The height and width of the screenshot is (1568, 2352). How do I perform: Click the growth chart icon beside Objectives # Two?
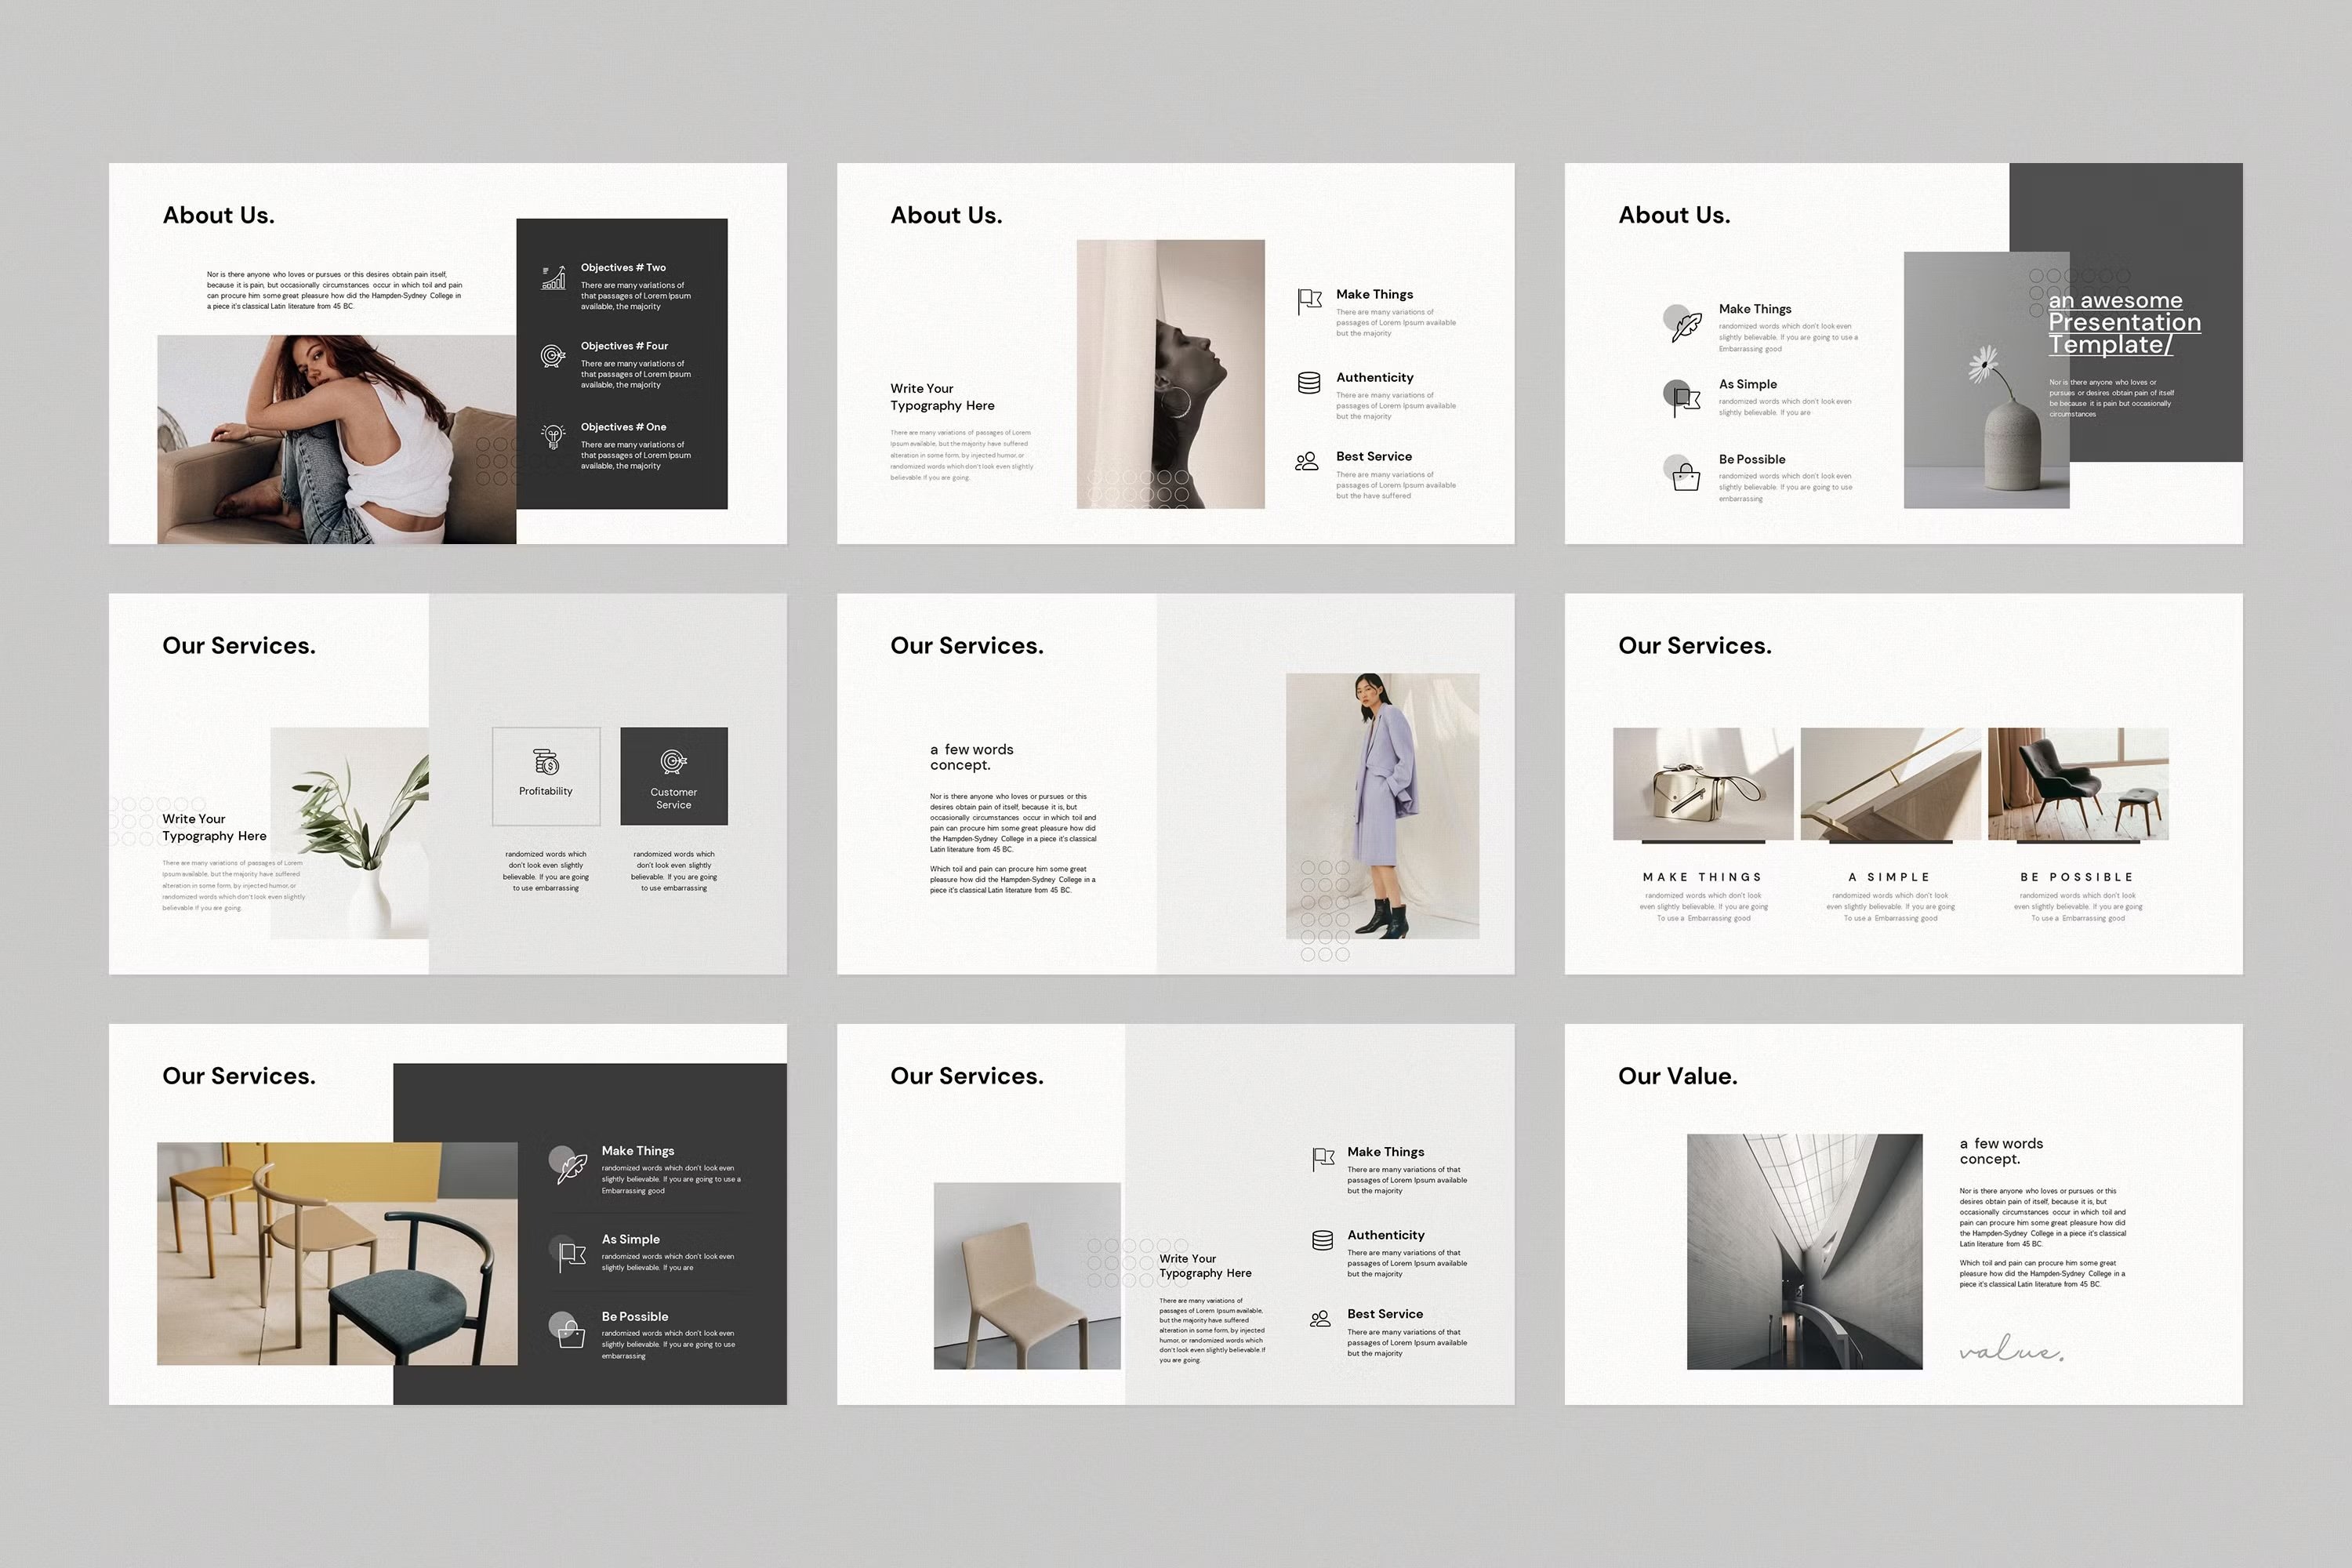click(553, 277)
